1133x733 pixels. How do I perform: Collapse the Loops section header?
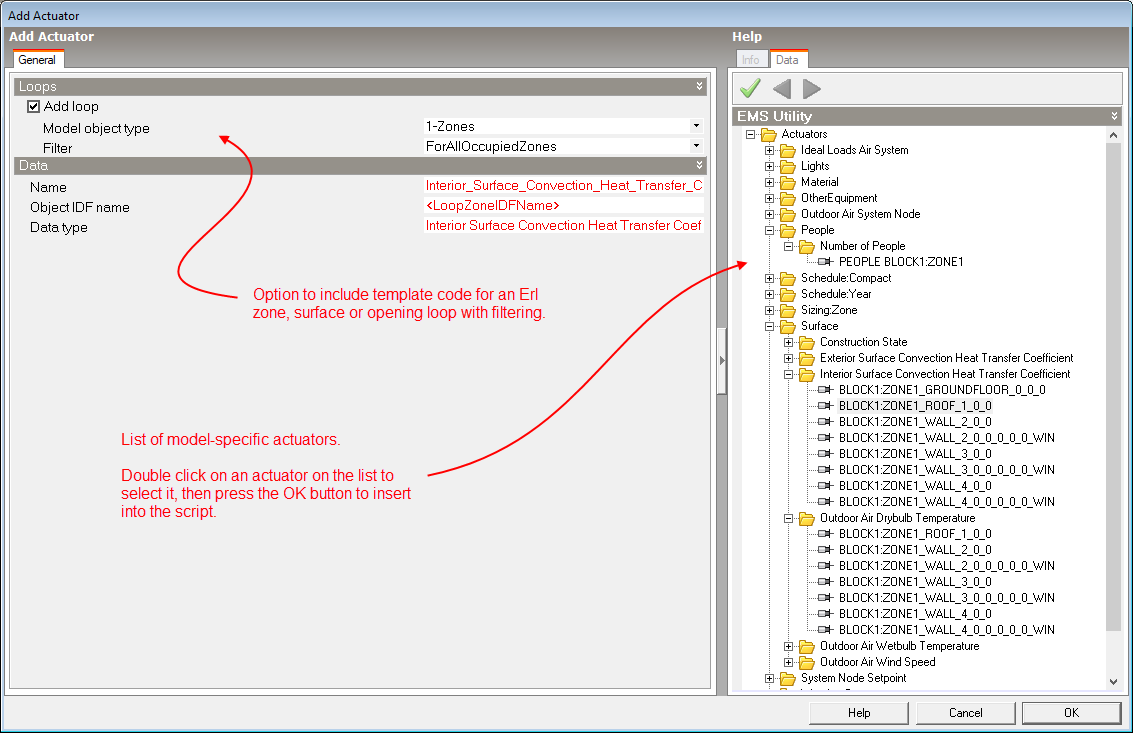pos(700,87)
